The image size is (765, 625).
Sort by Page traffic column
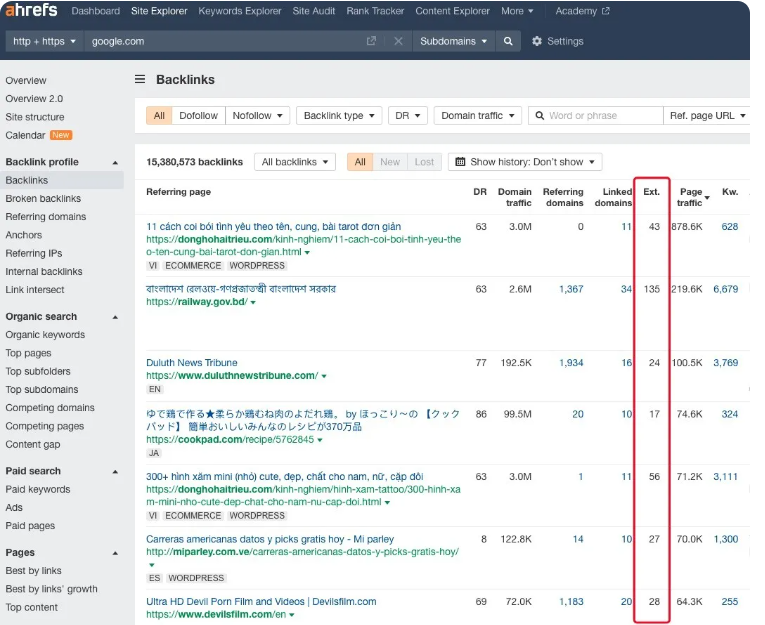click(x=690, y=196)
